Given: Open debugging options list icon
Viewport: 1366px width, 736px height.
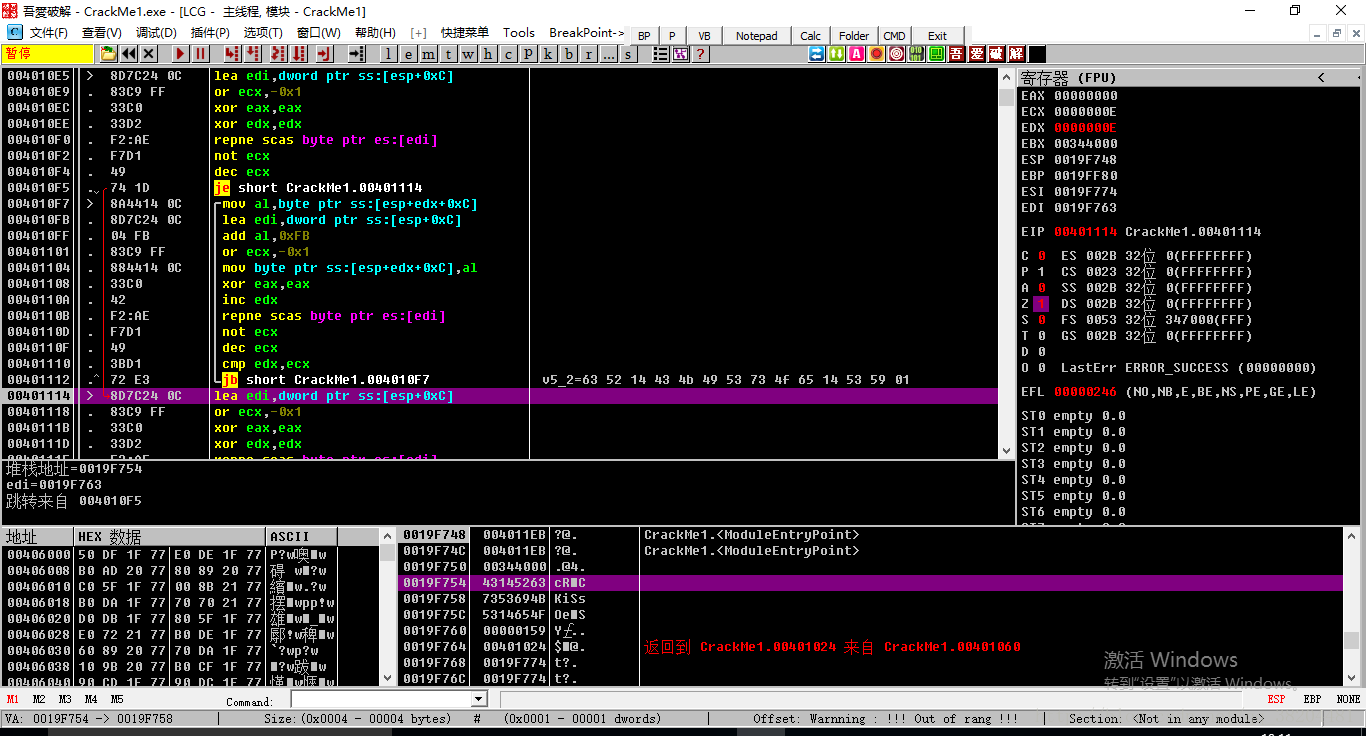Looking at the screenshot, I should tap(661, 54).
